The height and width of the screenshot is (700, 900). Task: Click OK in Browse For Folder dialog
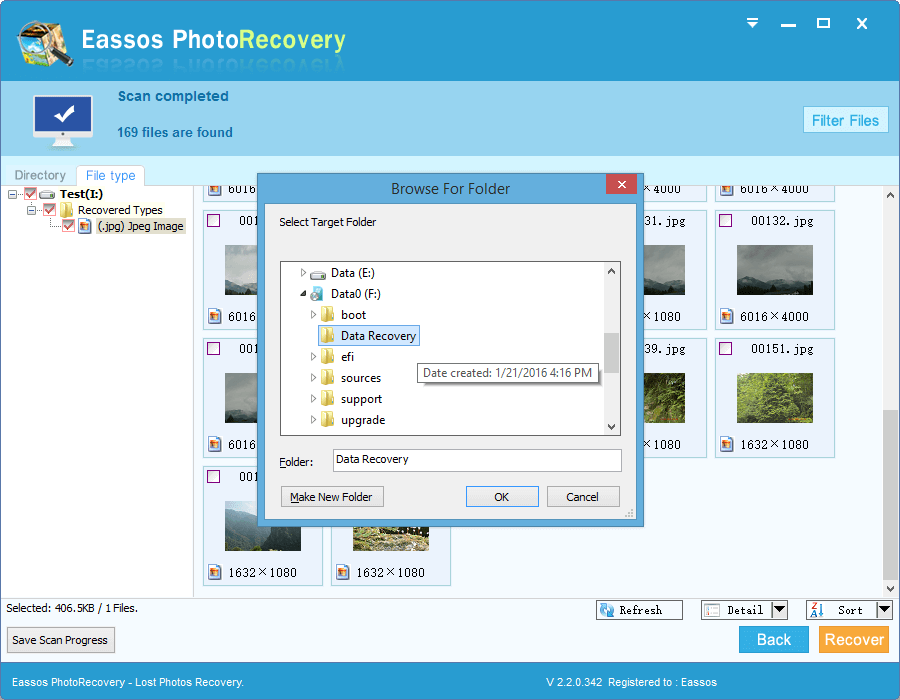coord(502,497)
